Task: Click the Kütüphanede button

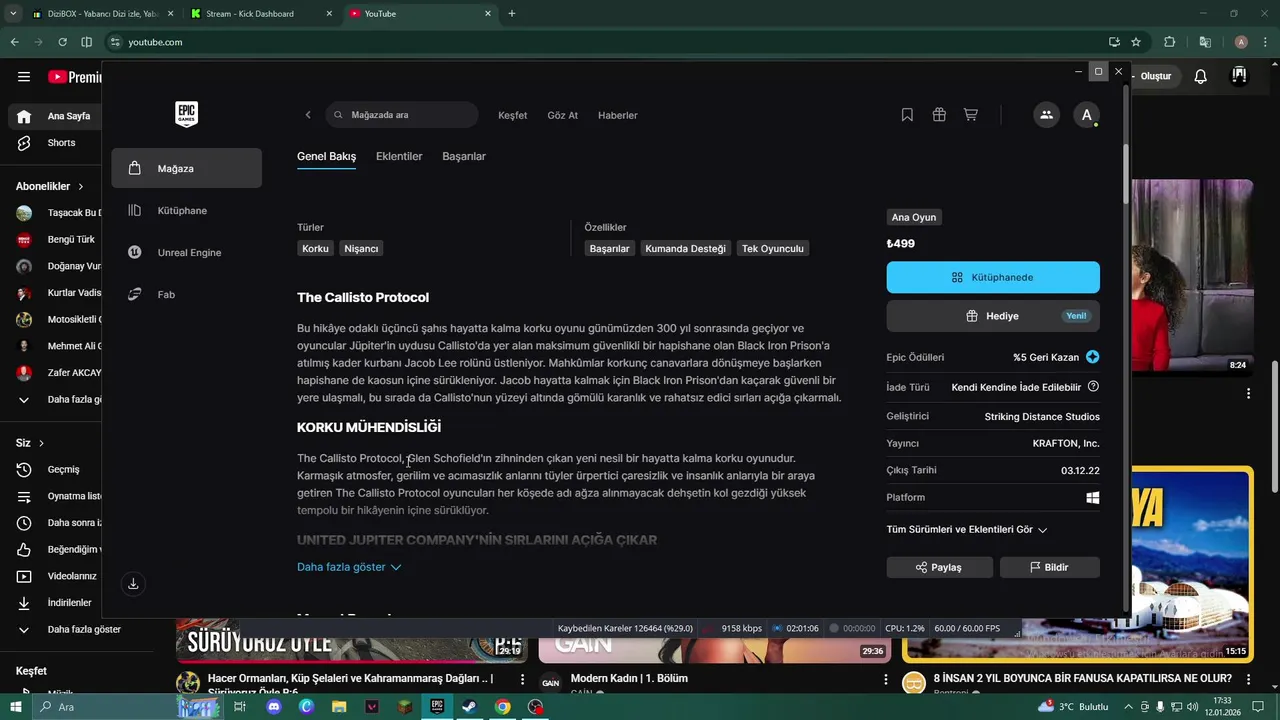Action: (x=993, y=277)
